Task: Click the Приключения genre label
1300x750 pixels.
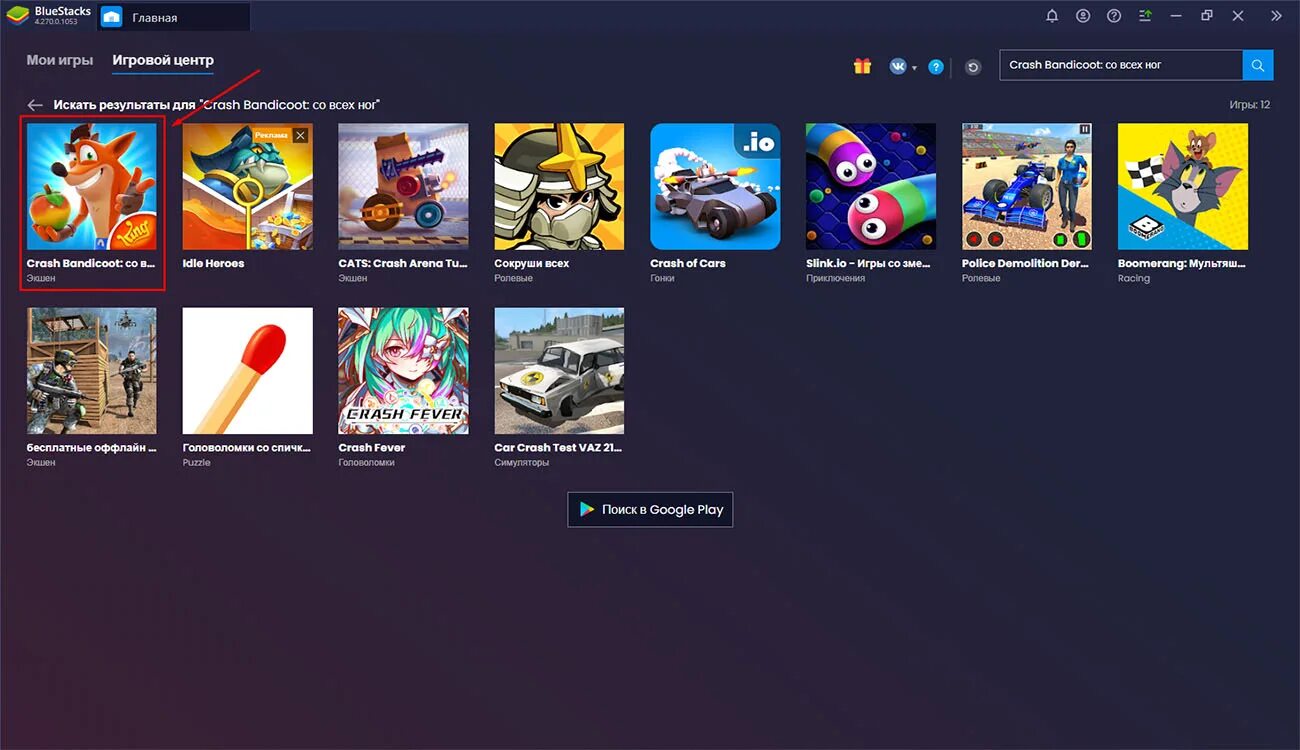Action: click(x=836, y=279)
